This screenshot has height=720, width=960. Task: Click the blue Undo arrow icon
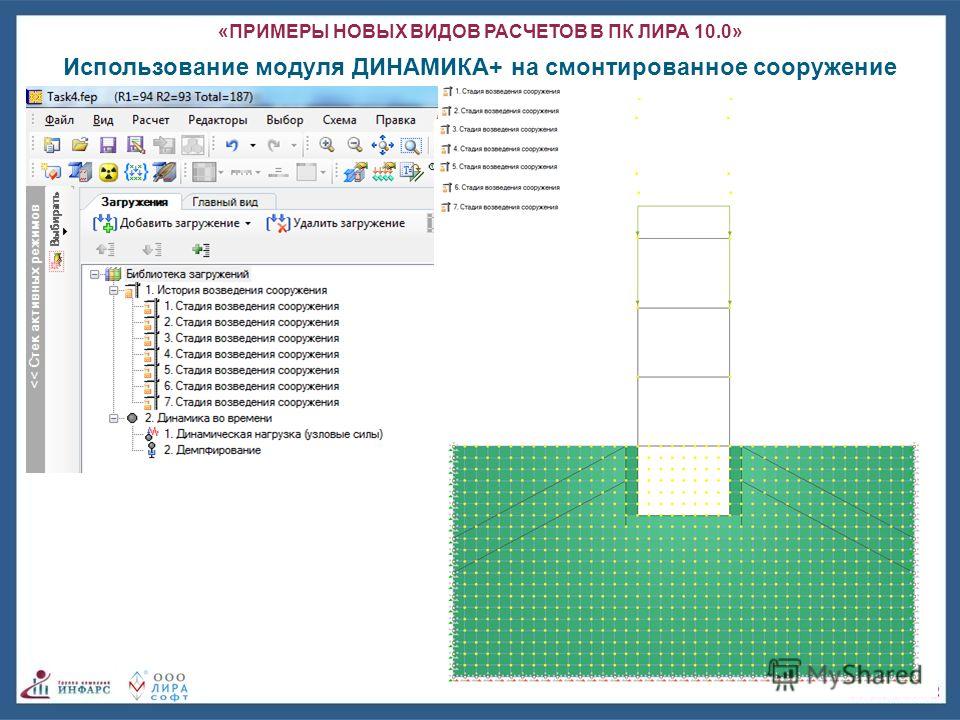click(x=231, y=145)
